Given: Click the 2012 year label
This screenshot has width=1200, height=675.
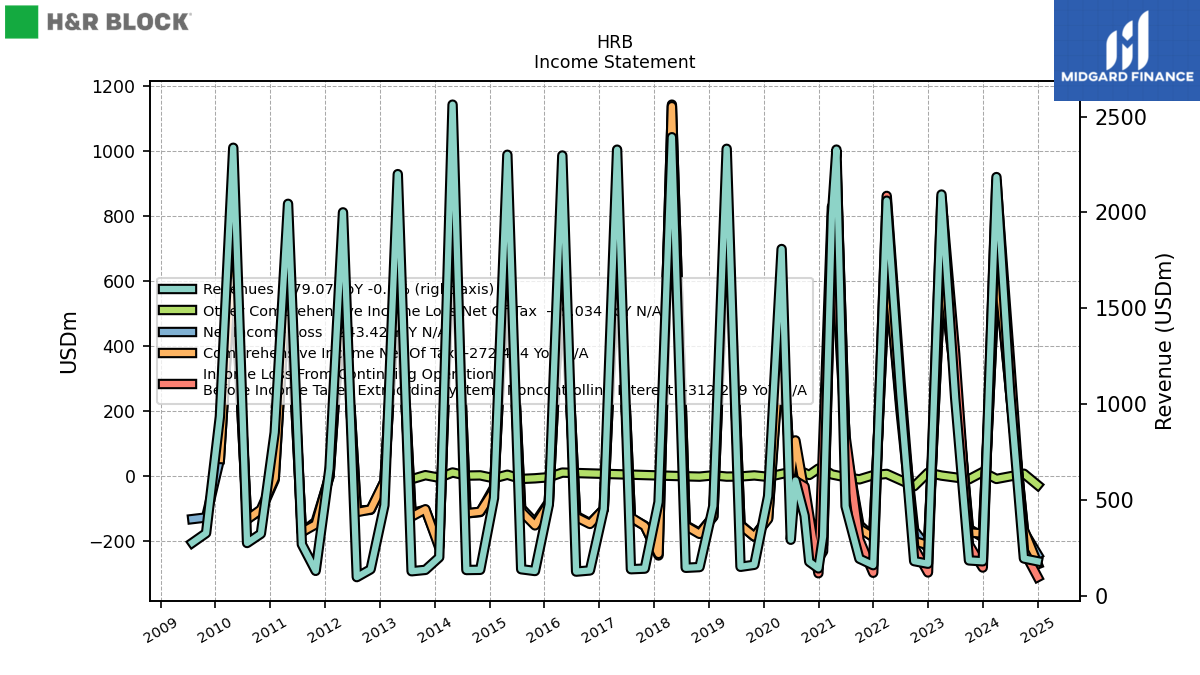Looking at the screenshot, I should pyautogui.click(x=324, y=629).
